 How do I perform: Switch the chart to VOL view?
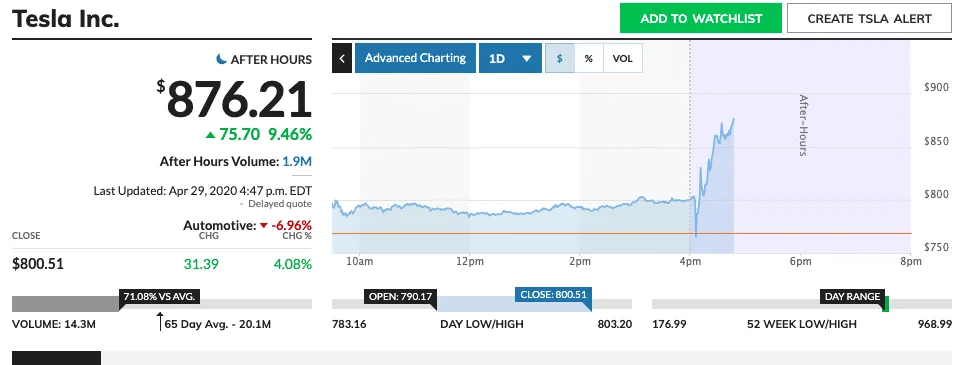[x=622, y=59]
